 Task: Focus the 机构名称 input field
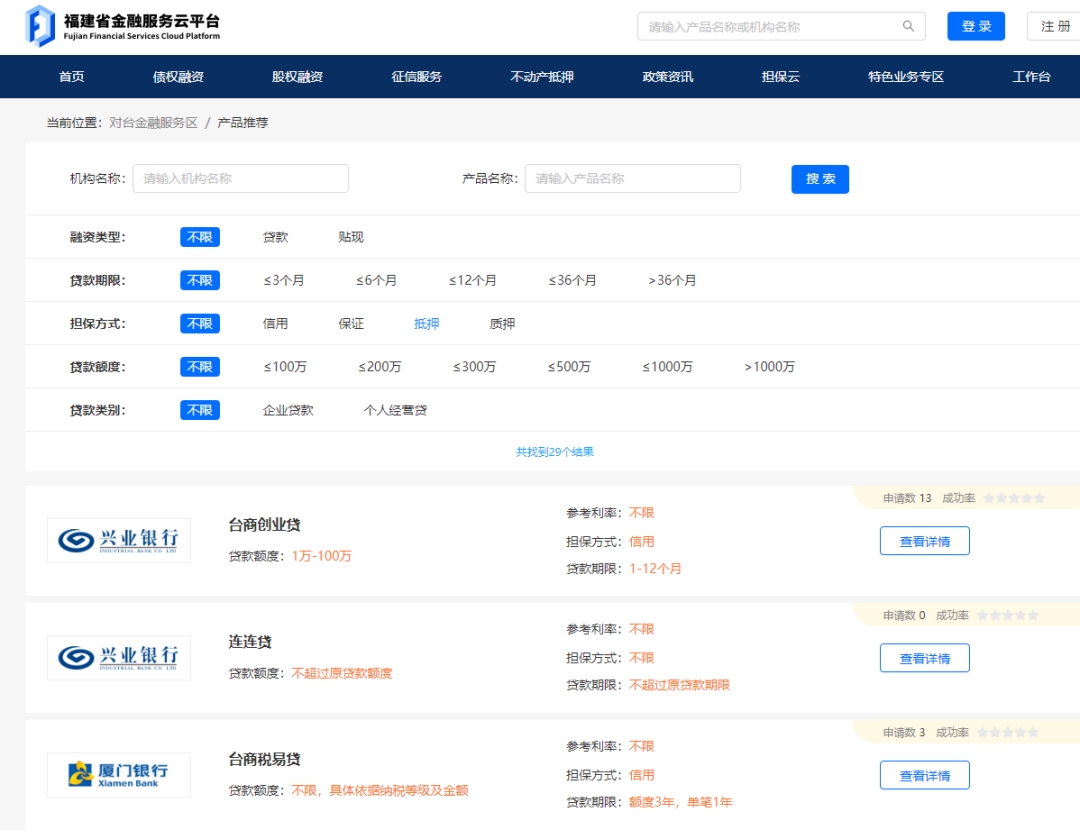pyautogui.click(x=240, y=179)
